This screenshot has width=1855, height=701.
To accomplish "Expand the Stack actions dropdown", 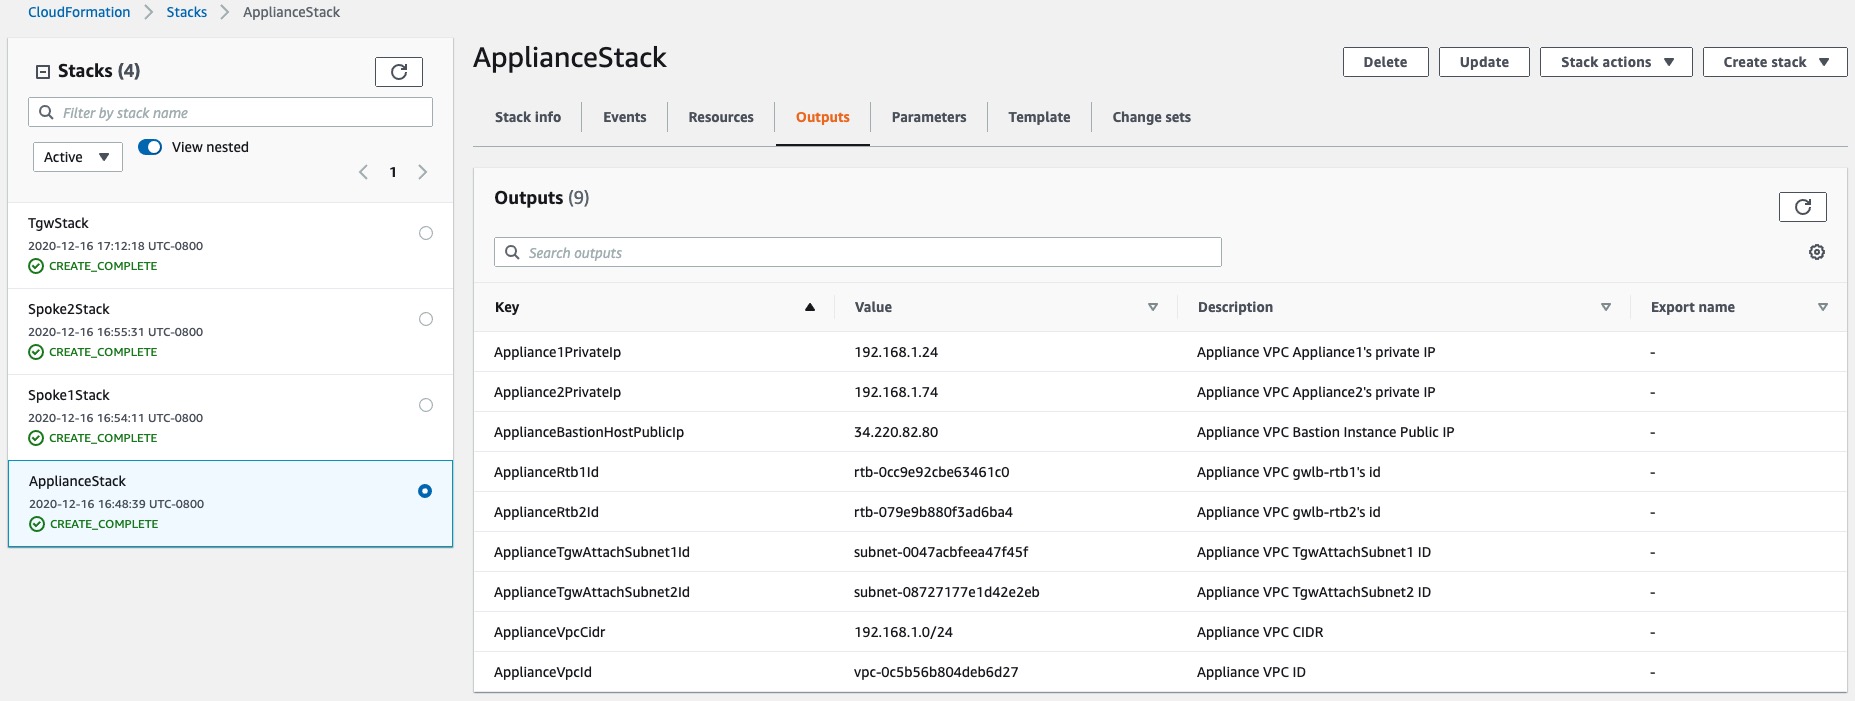I will click(x=1616, y=62).
